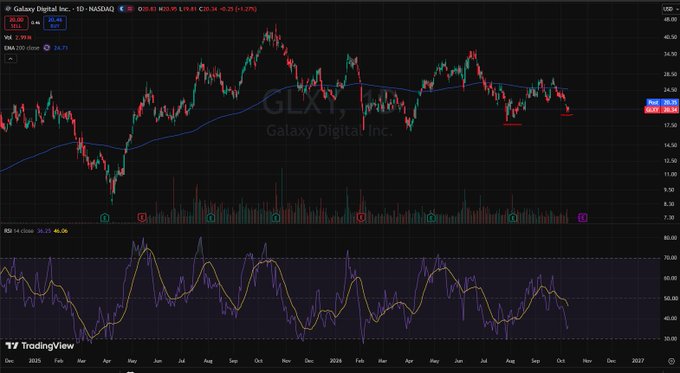Viewport: 680px width, 373px height.
Task: Click the green earnings marker for August 2025
Action: point(211,218)
